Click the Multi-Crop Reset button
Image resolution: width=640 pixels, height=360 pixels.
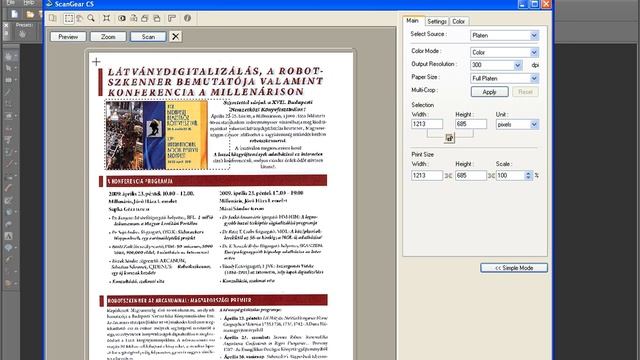pos(525,92)
